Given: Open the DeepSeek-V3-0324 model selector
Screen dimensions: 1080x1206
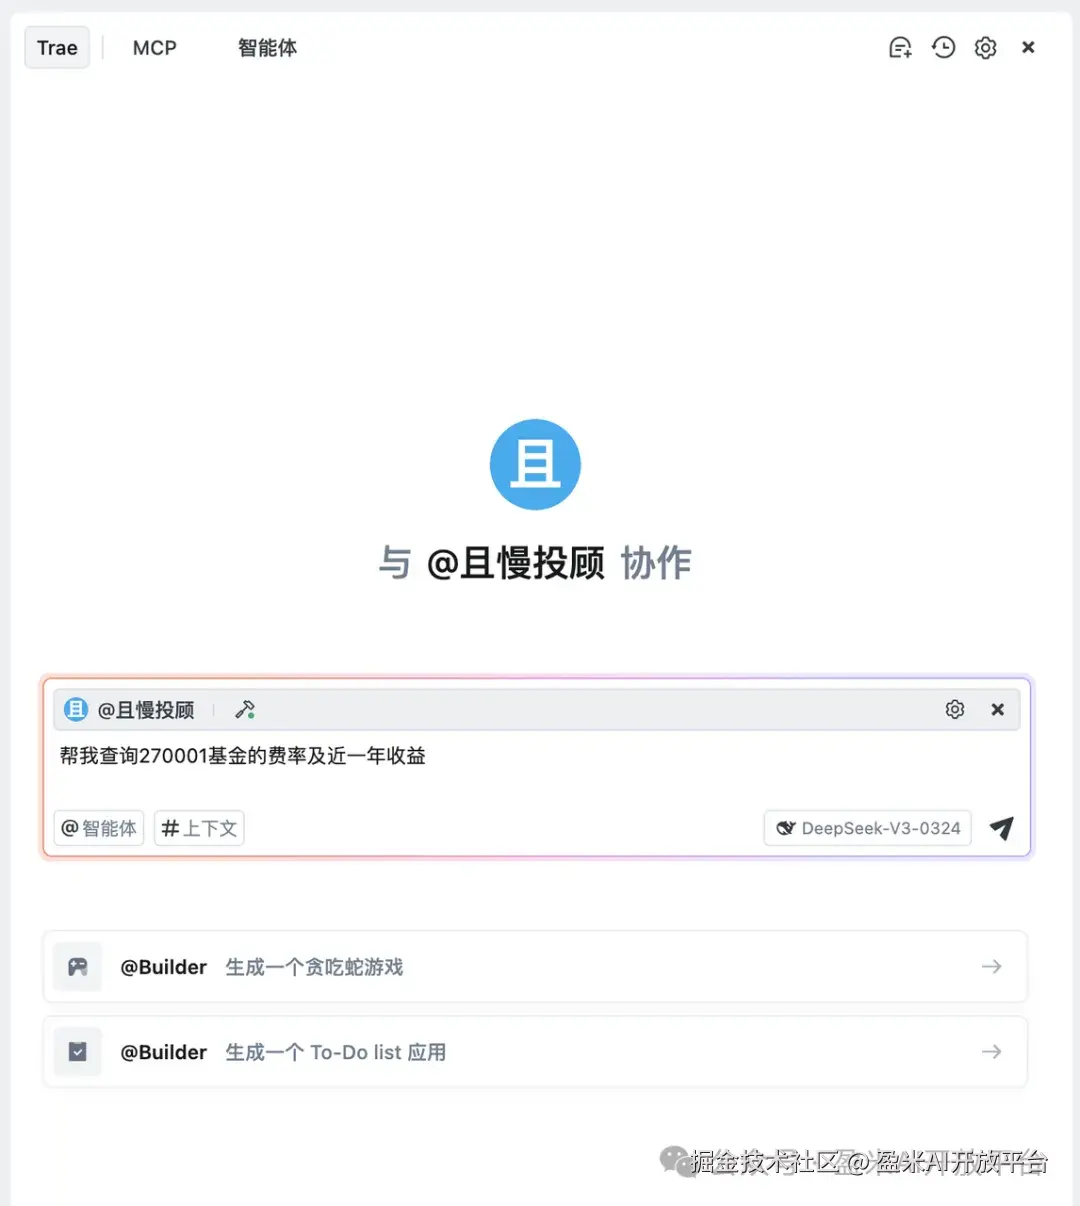Looking at the screenshot, I should click(866, 828).
